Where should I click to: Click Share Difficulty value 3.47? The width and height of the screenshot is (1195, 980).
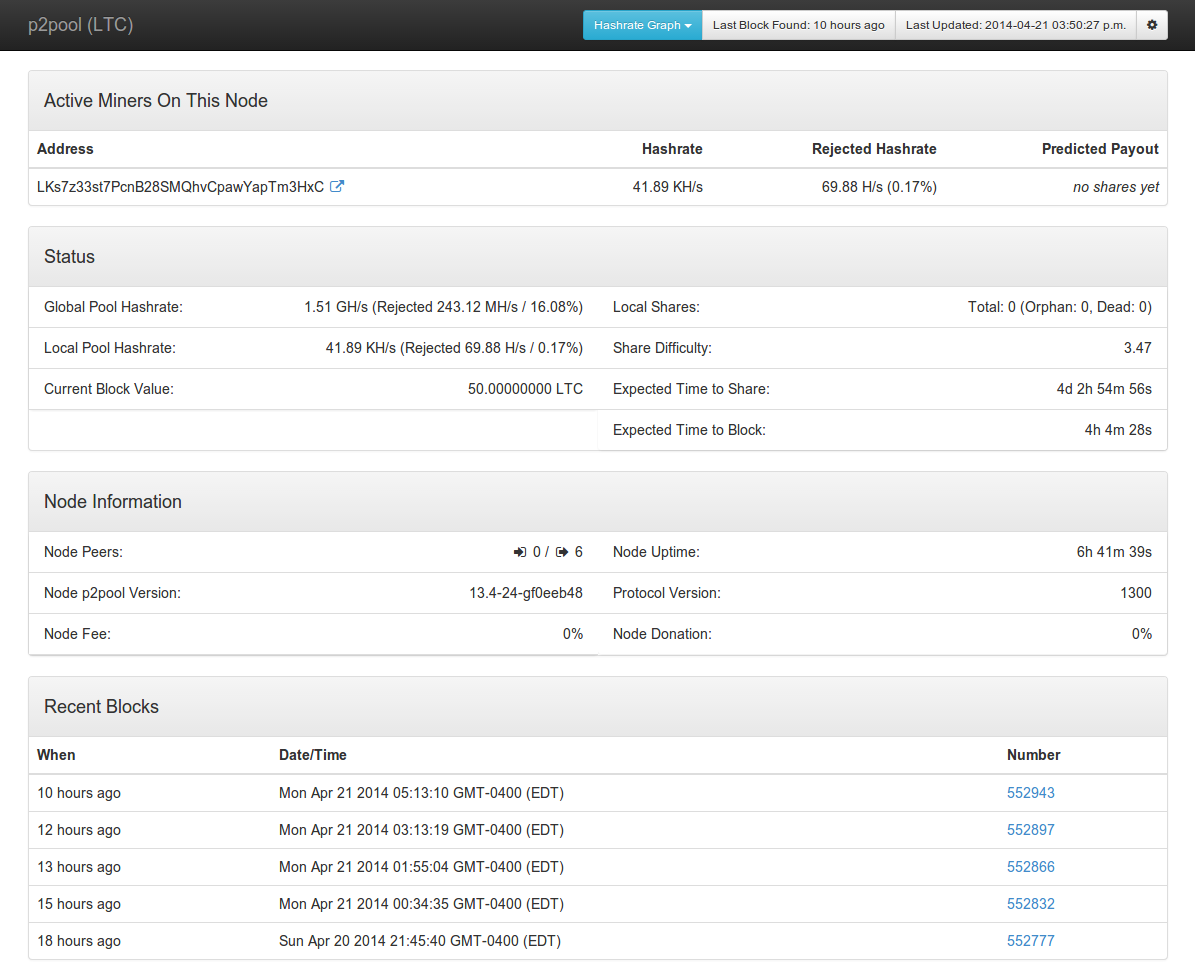click(1138, 348)
